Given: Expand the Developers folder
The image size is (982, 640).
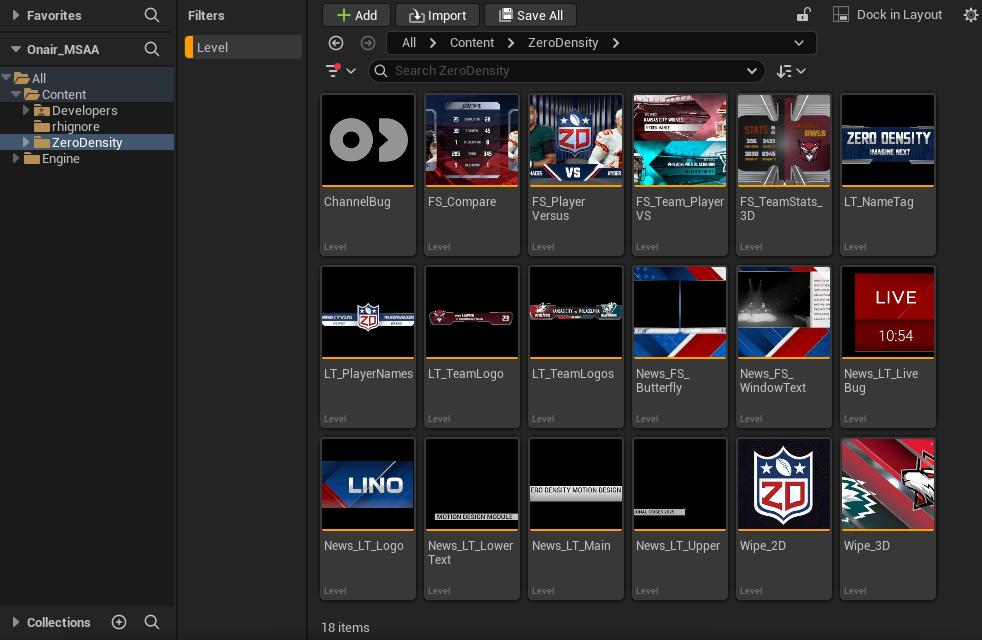Looking at the screenshot, I should click(x=27, y=111).
